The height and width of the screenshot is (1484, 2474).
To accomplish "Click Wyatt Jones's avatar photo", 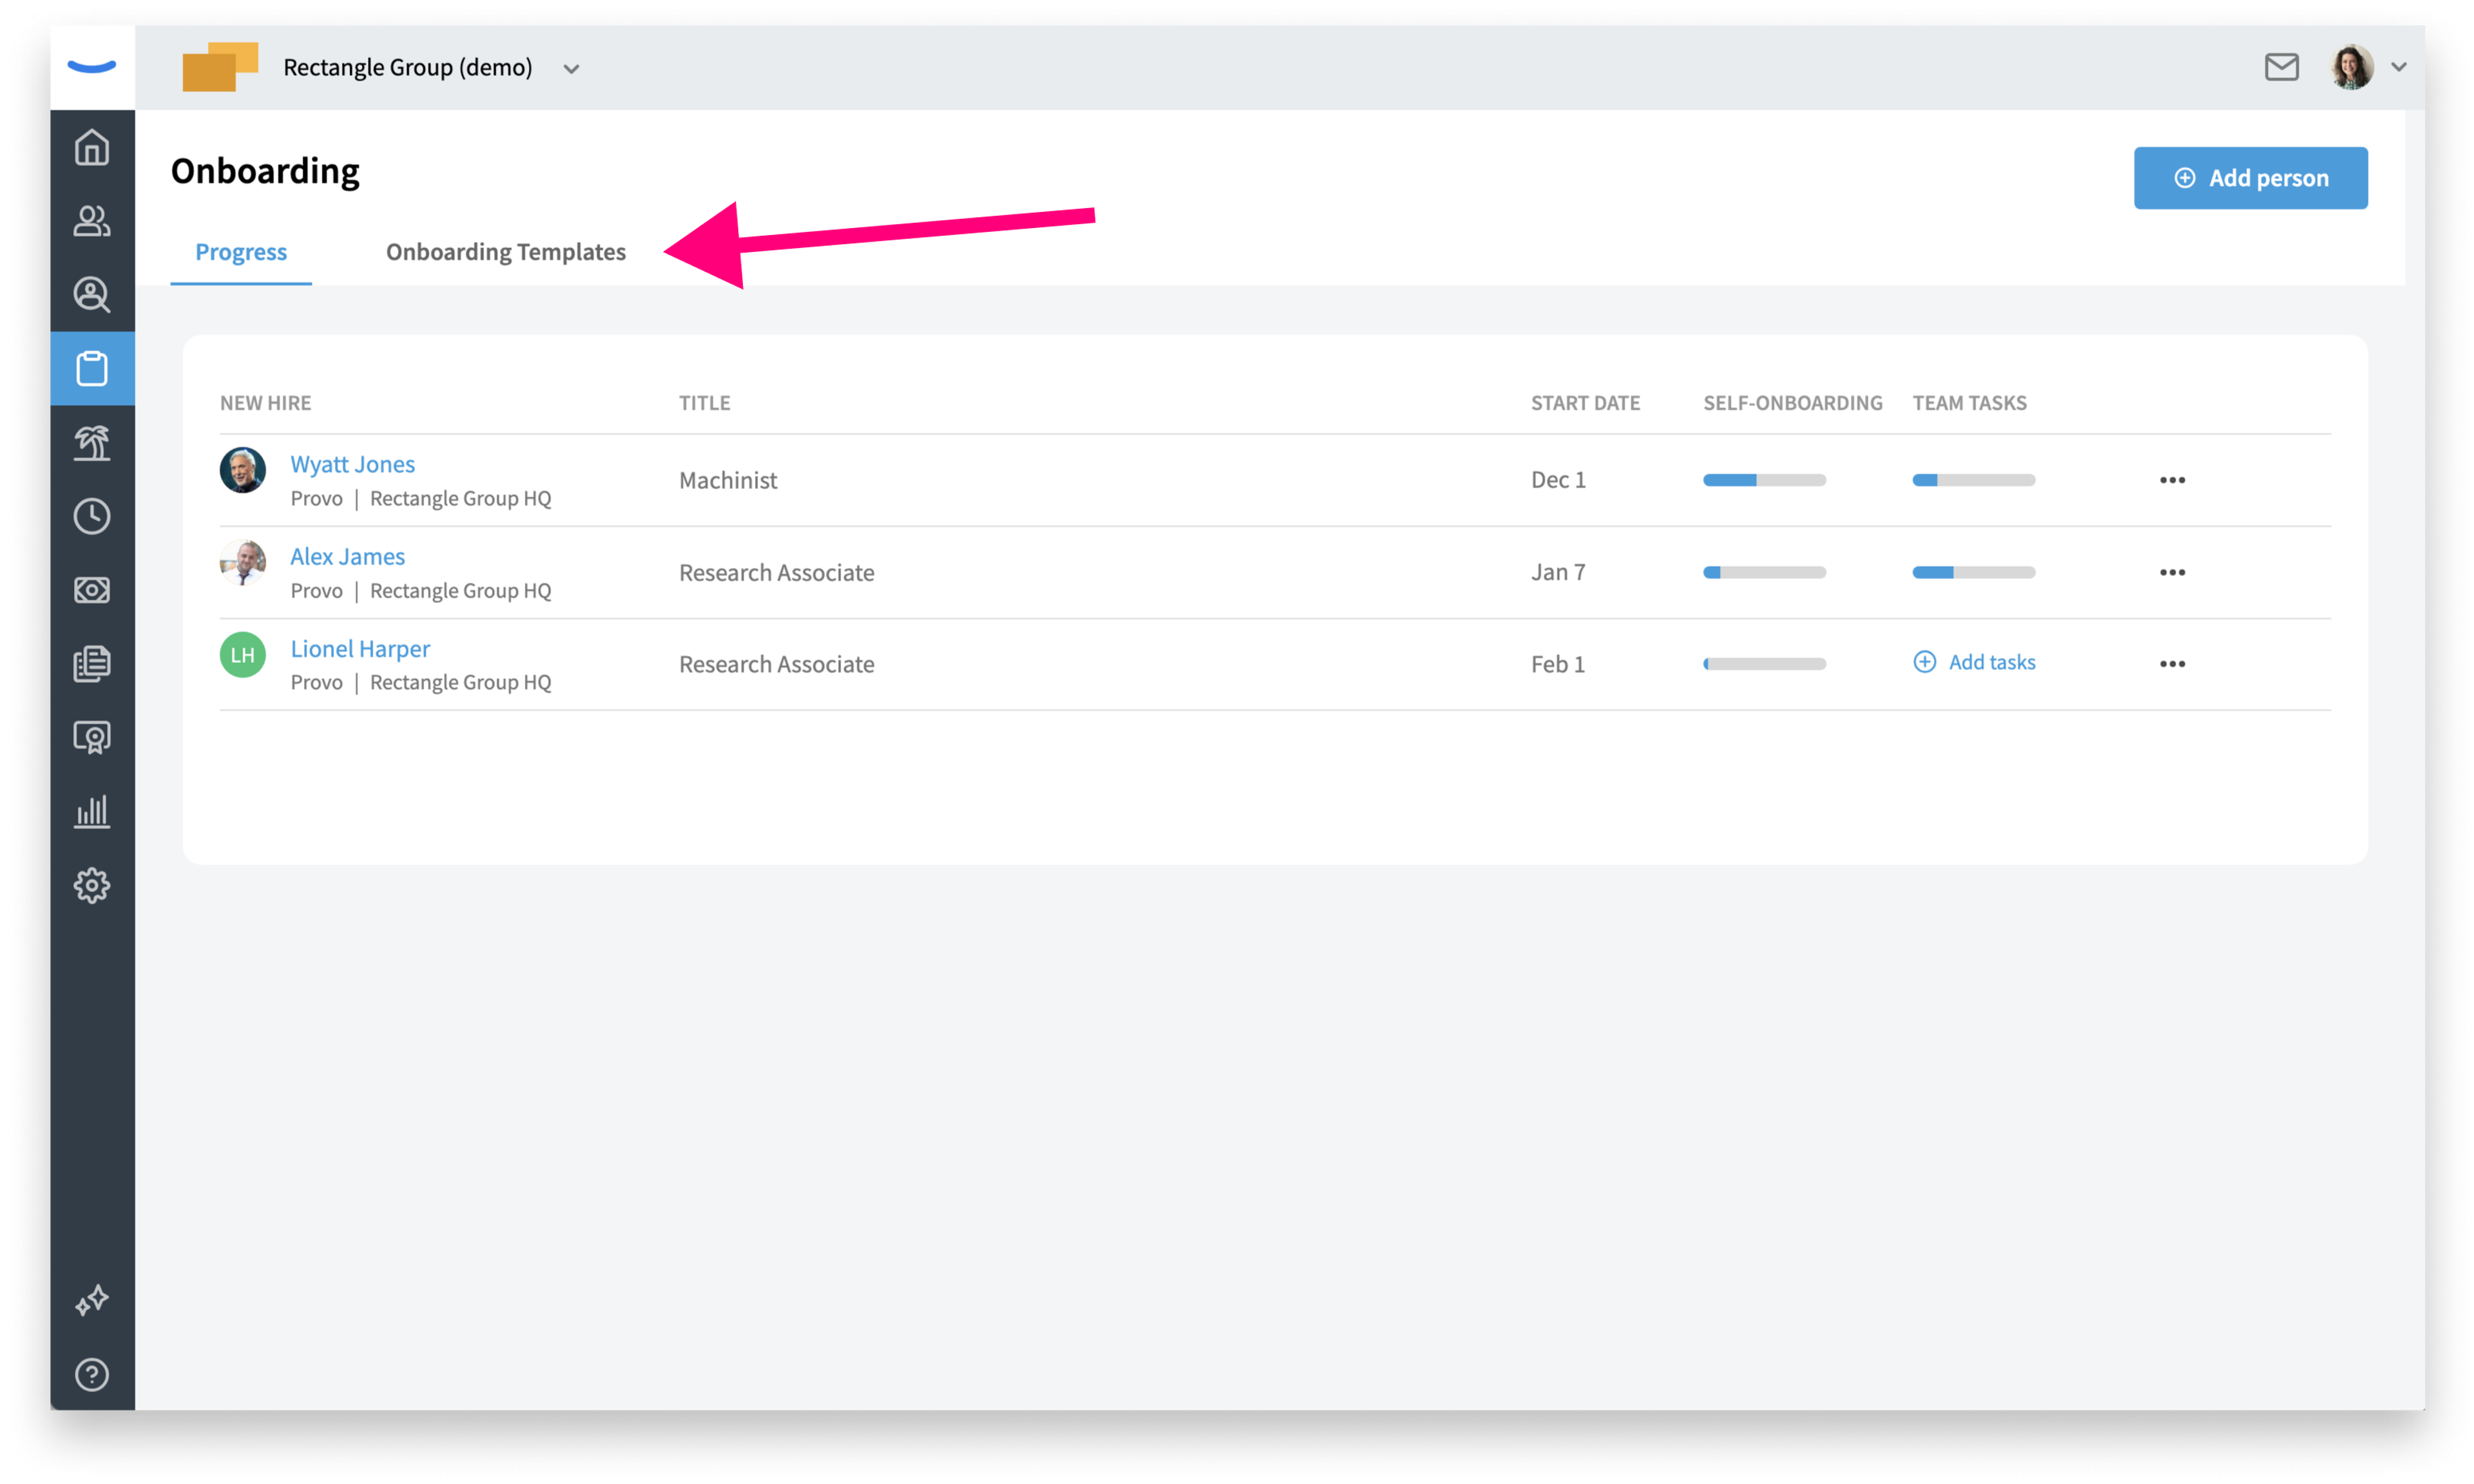I will [x=243, y=470].
